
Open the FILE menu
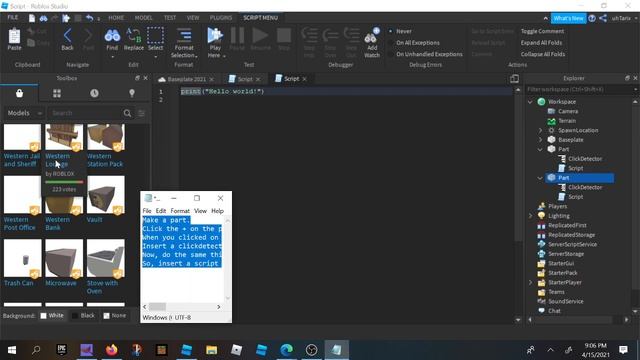(13, 18)
